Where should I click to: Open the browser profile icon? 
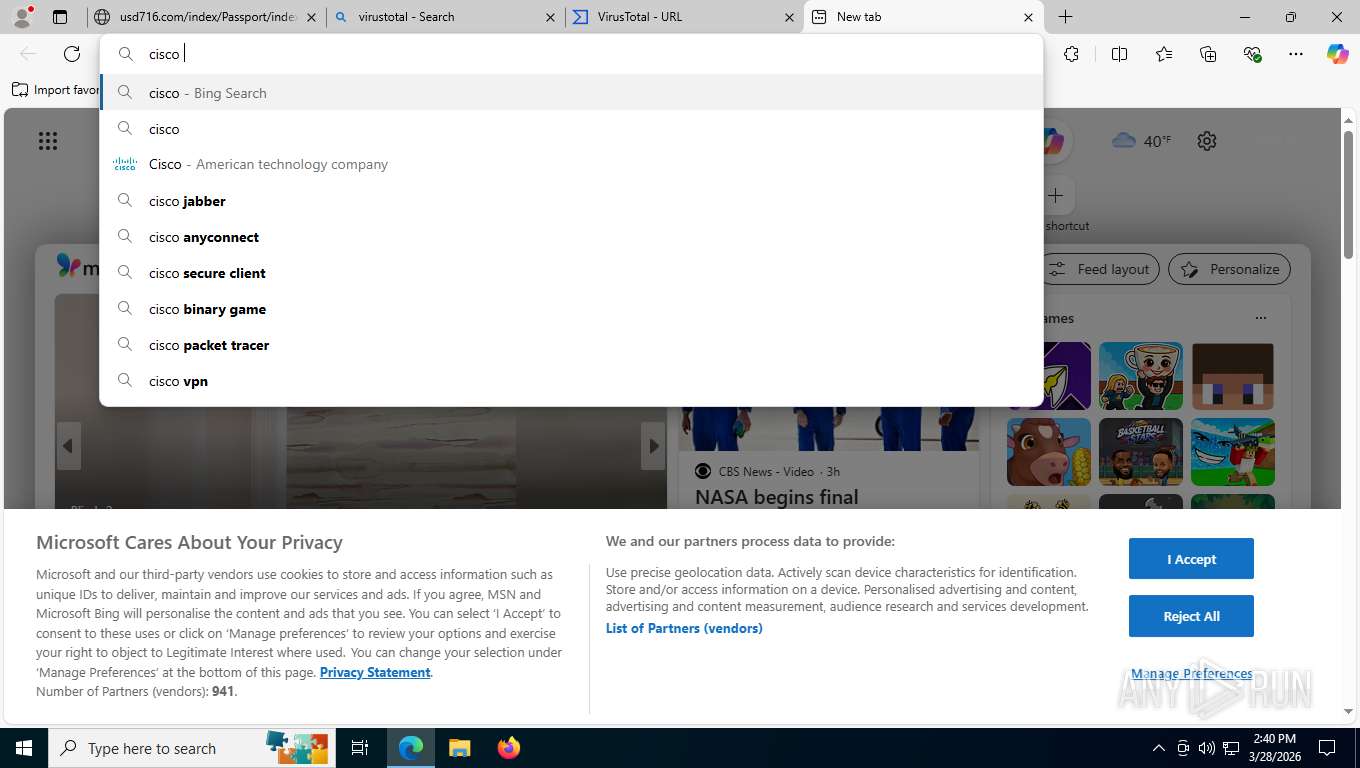21,17
